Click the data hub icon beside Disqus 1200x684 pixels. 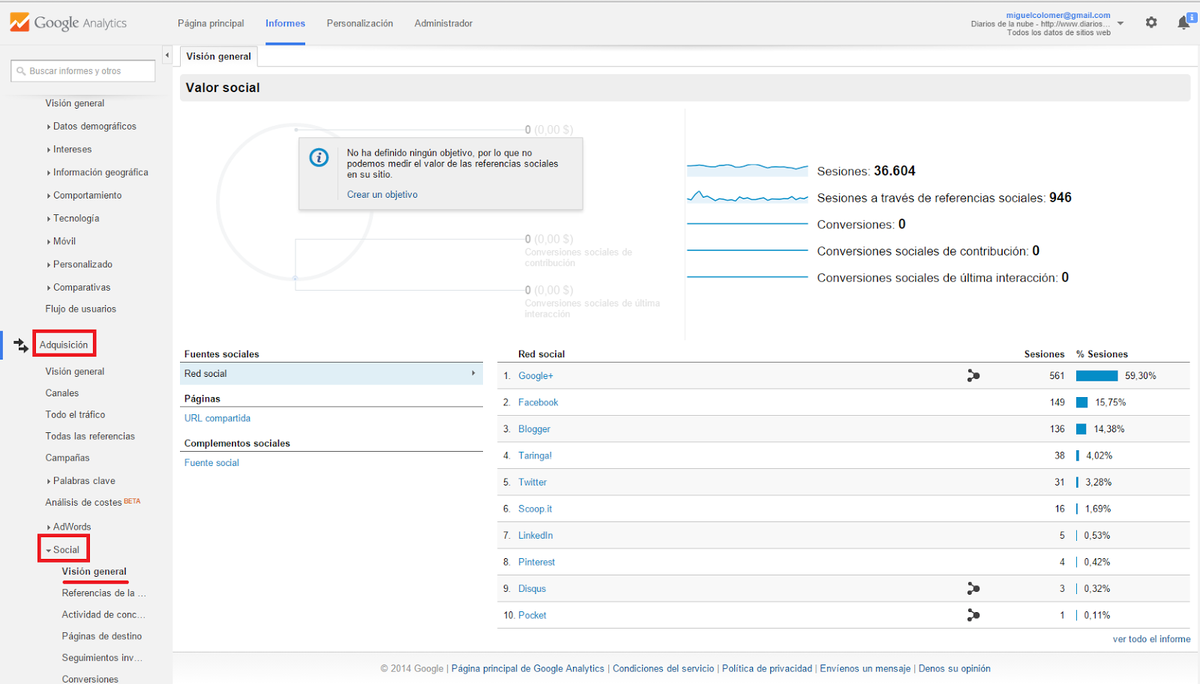click(973, 589)
